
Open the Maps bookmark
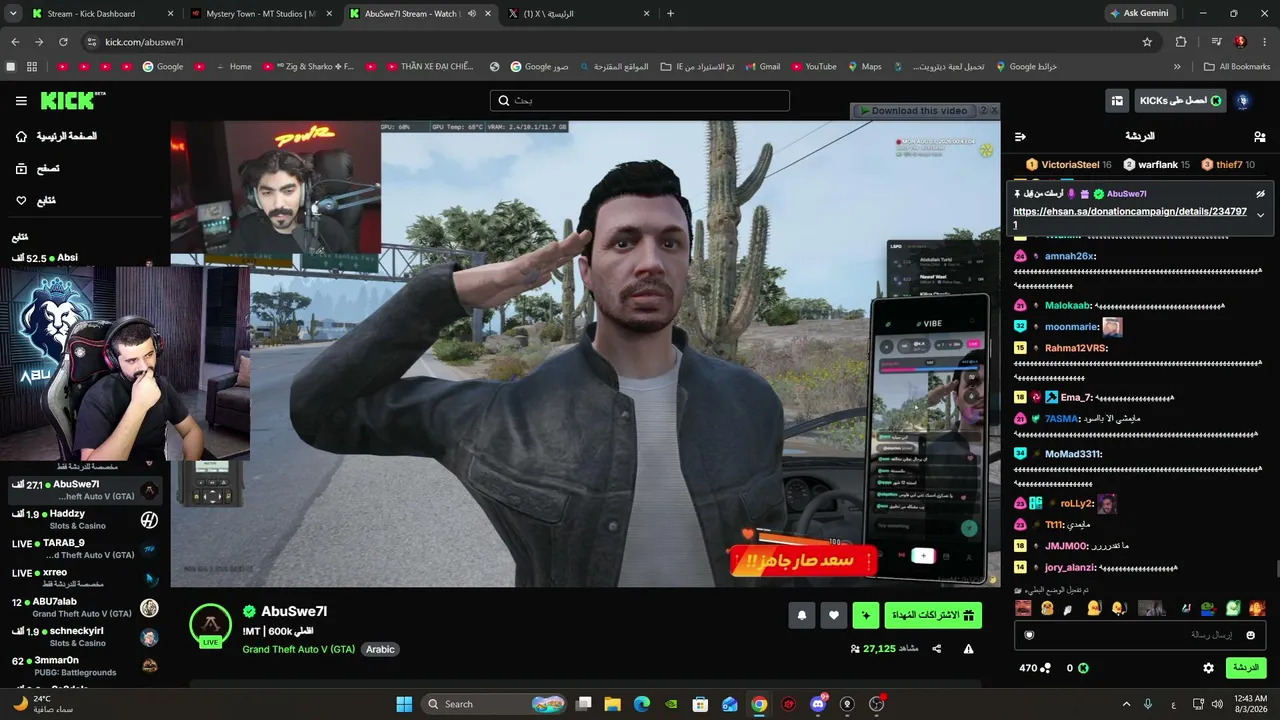[864, 67]
